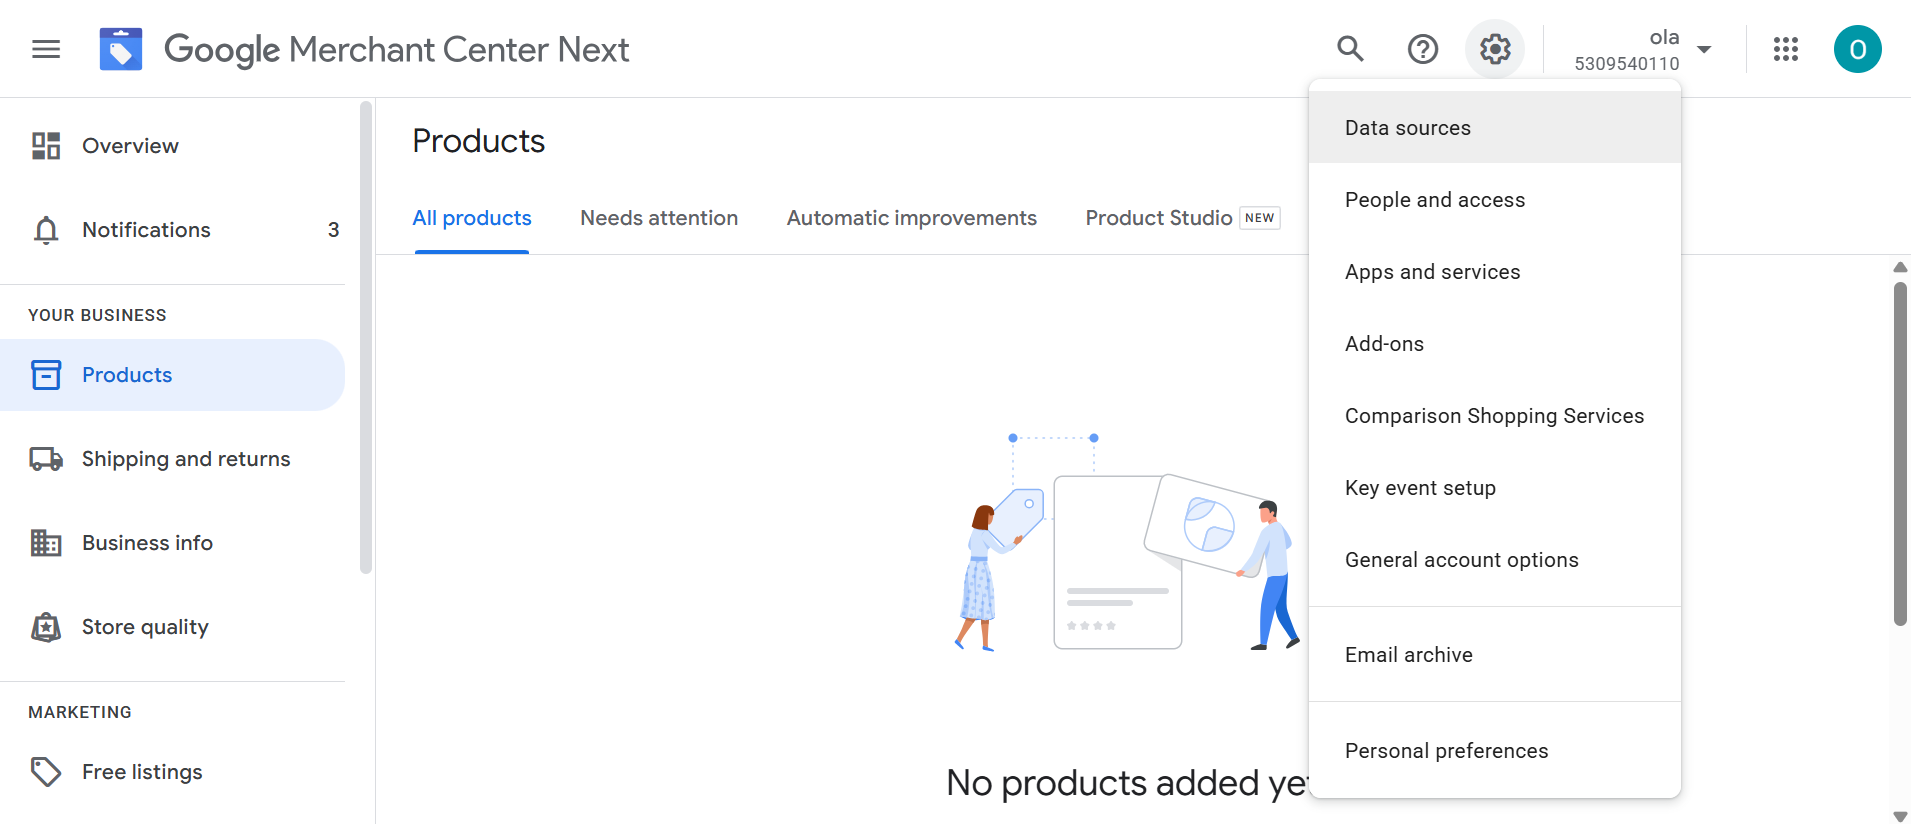The height and width of the screenshot is (824, 1911).
Task: Open General account options
Action: [1495, 560]
